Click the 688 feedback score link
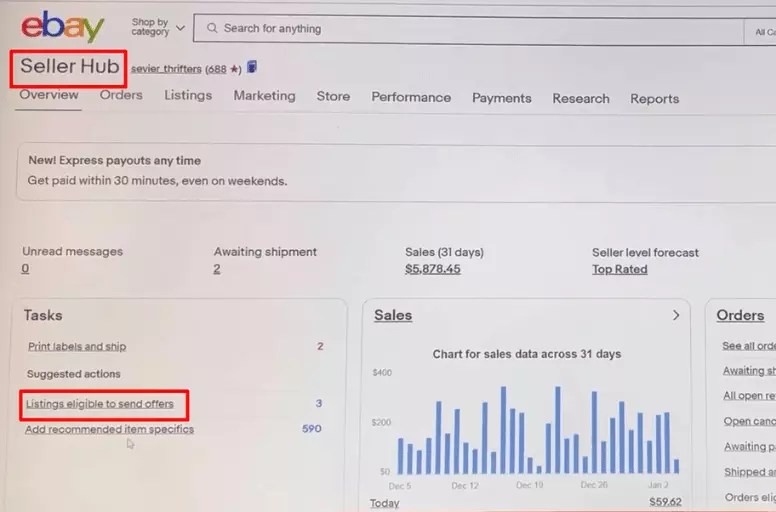776x512 pixels. pyautogui.click(x=217, y=69)
